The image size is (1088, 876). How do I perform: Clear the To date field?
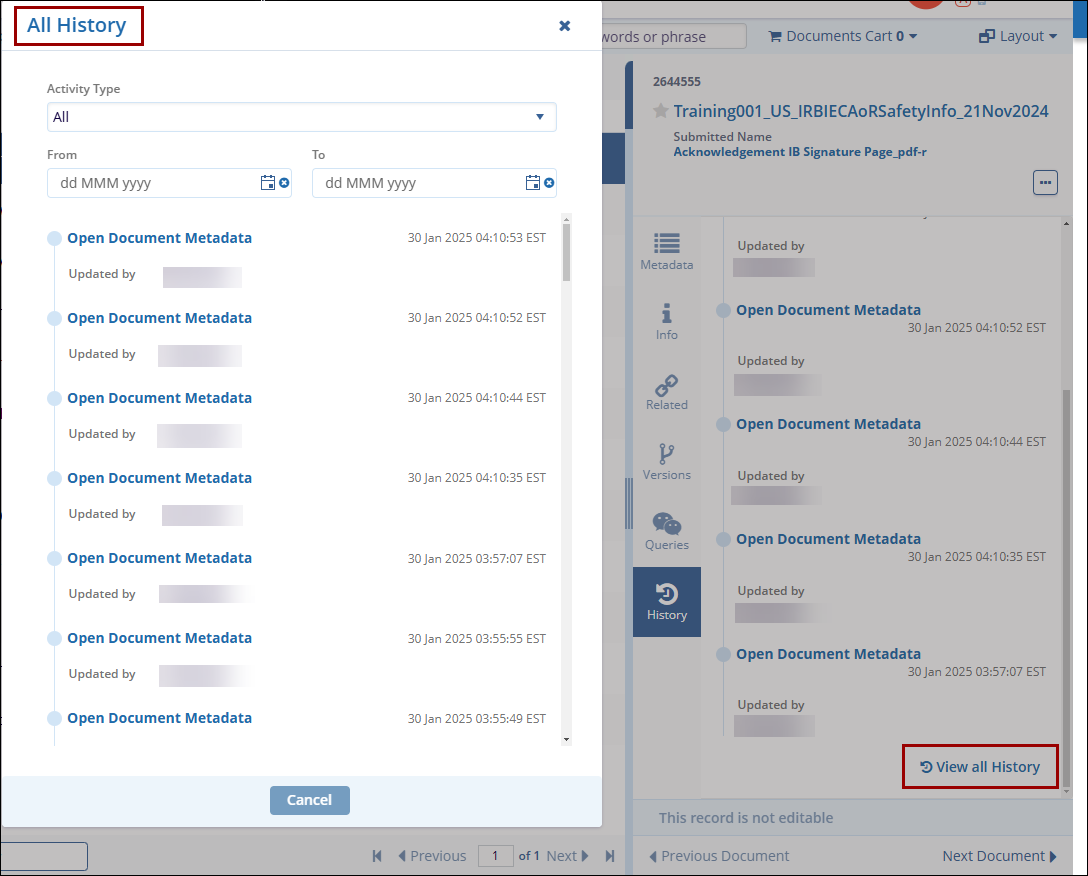click(549, 183)
